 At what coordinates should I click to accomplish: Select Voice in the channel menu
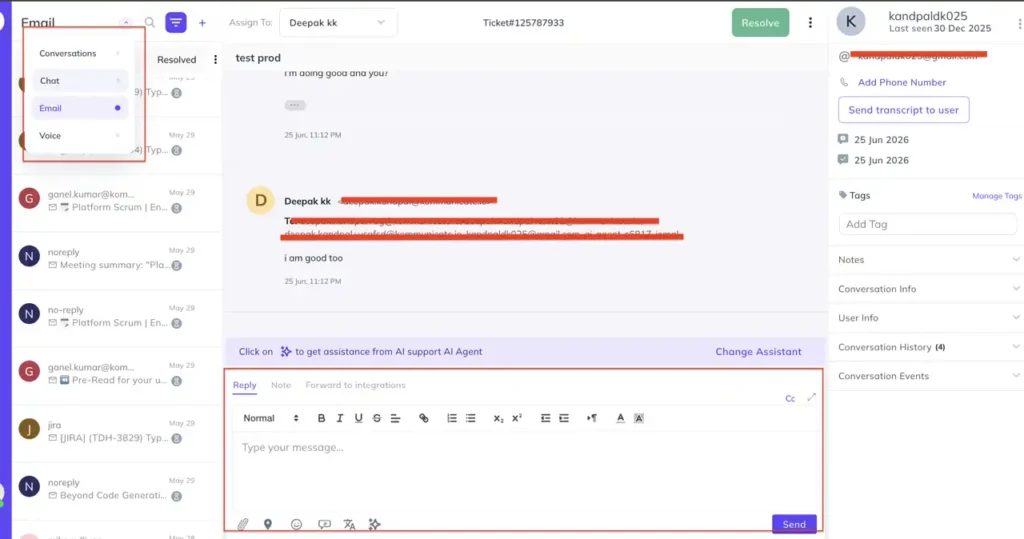(x=79, y=136)
